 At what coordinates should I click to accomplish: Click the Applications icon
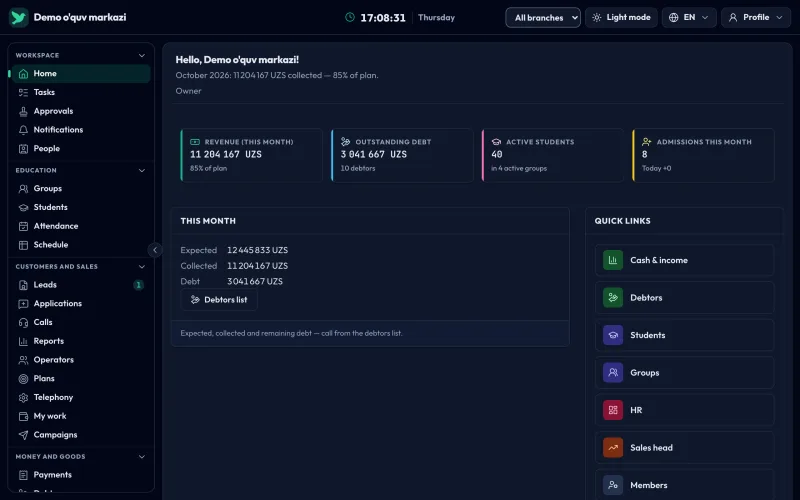pyautogui.click(x=23, y=304)
